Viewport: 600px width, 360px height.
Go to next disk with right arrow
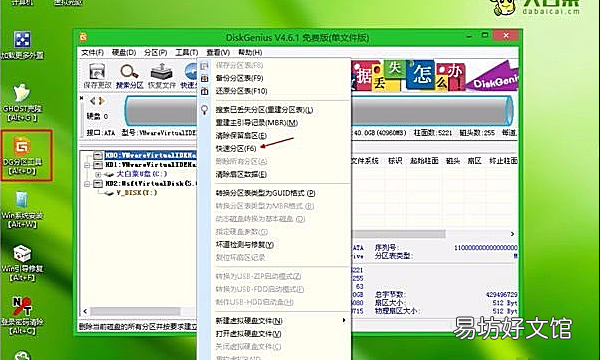pyautogui.click(x=101, y=101)
